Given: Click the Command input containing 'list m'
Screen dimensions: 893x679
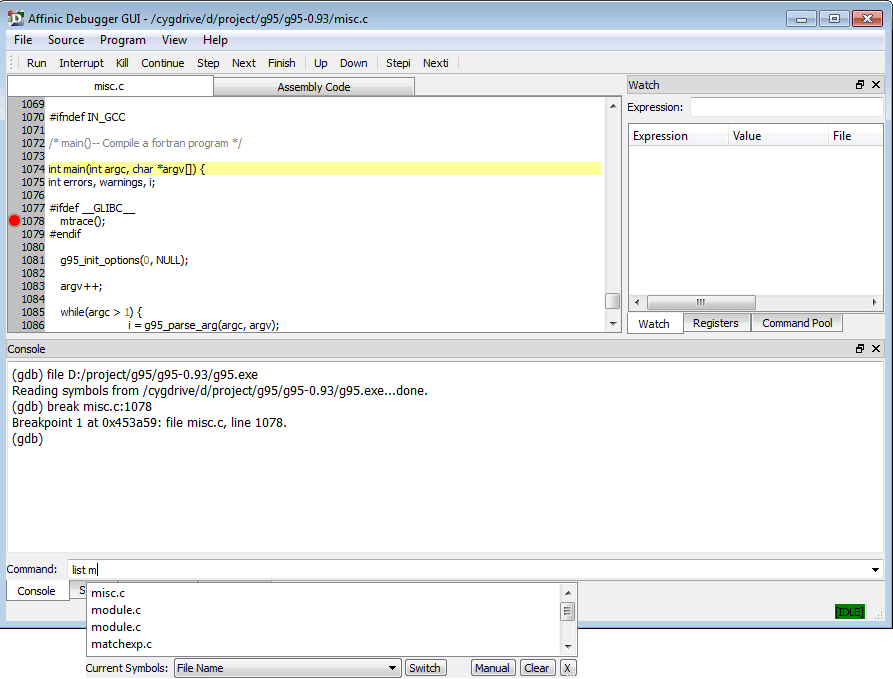Looking at the screenshot, I should (467, 570).
